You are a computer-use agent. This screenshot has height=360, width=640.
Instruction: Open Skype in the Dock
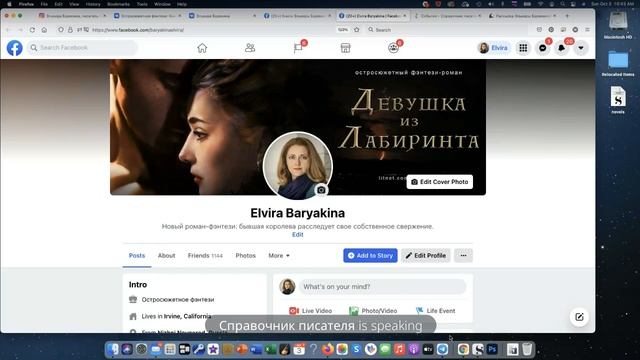[x=356, y=349]
